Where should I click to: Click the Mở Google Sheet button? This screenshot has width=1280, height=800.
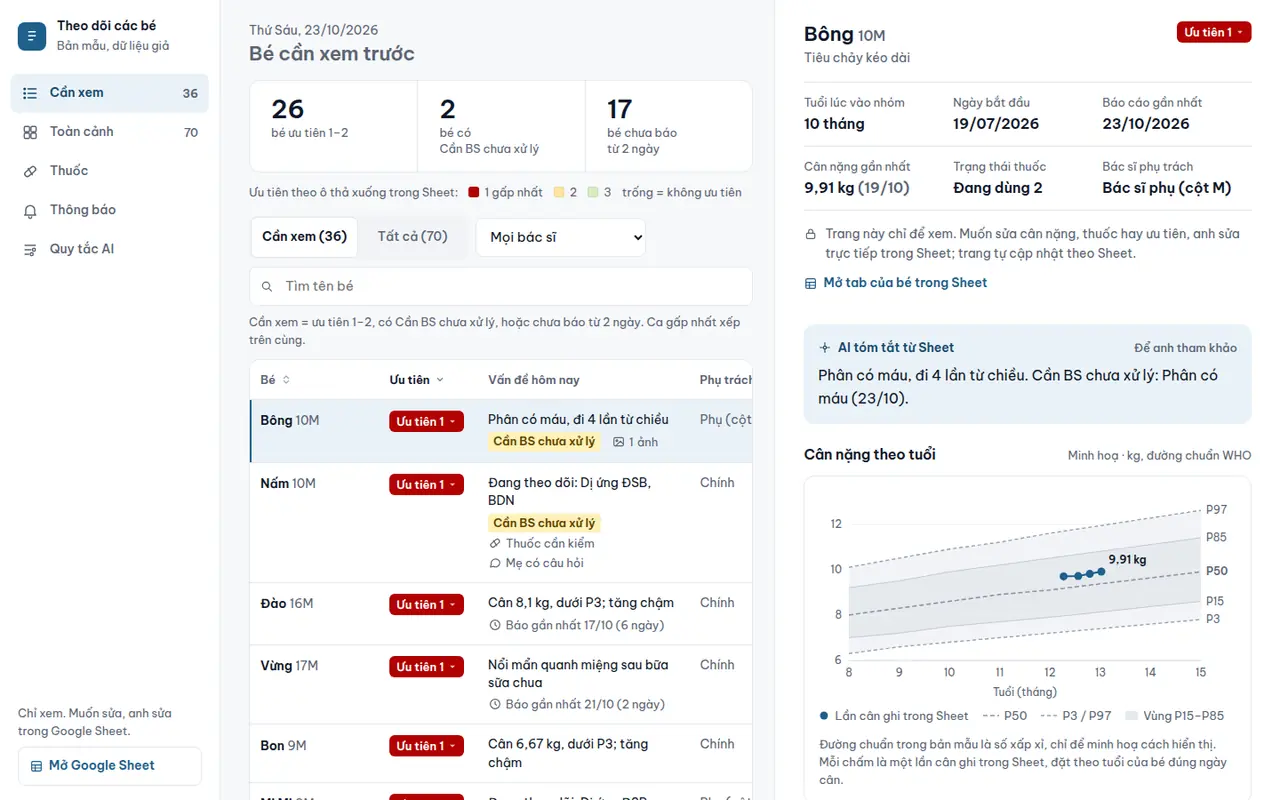click(110, 766)
